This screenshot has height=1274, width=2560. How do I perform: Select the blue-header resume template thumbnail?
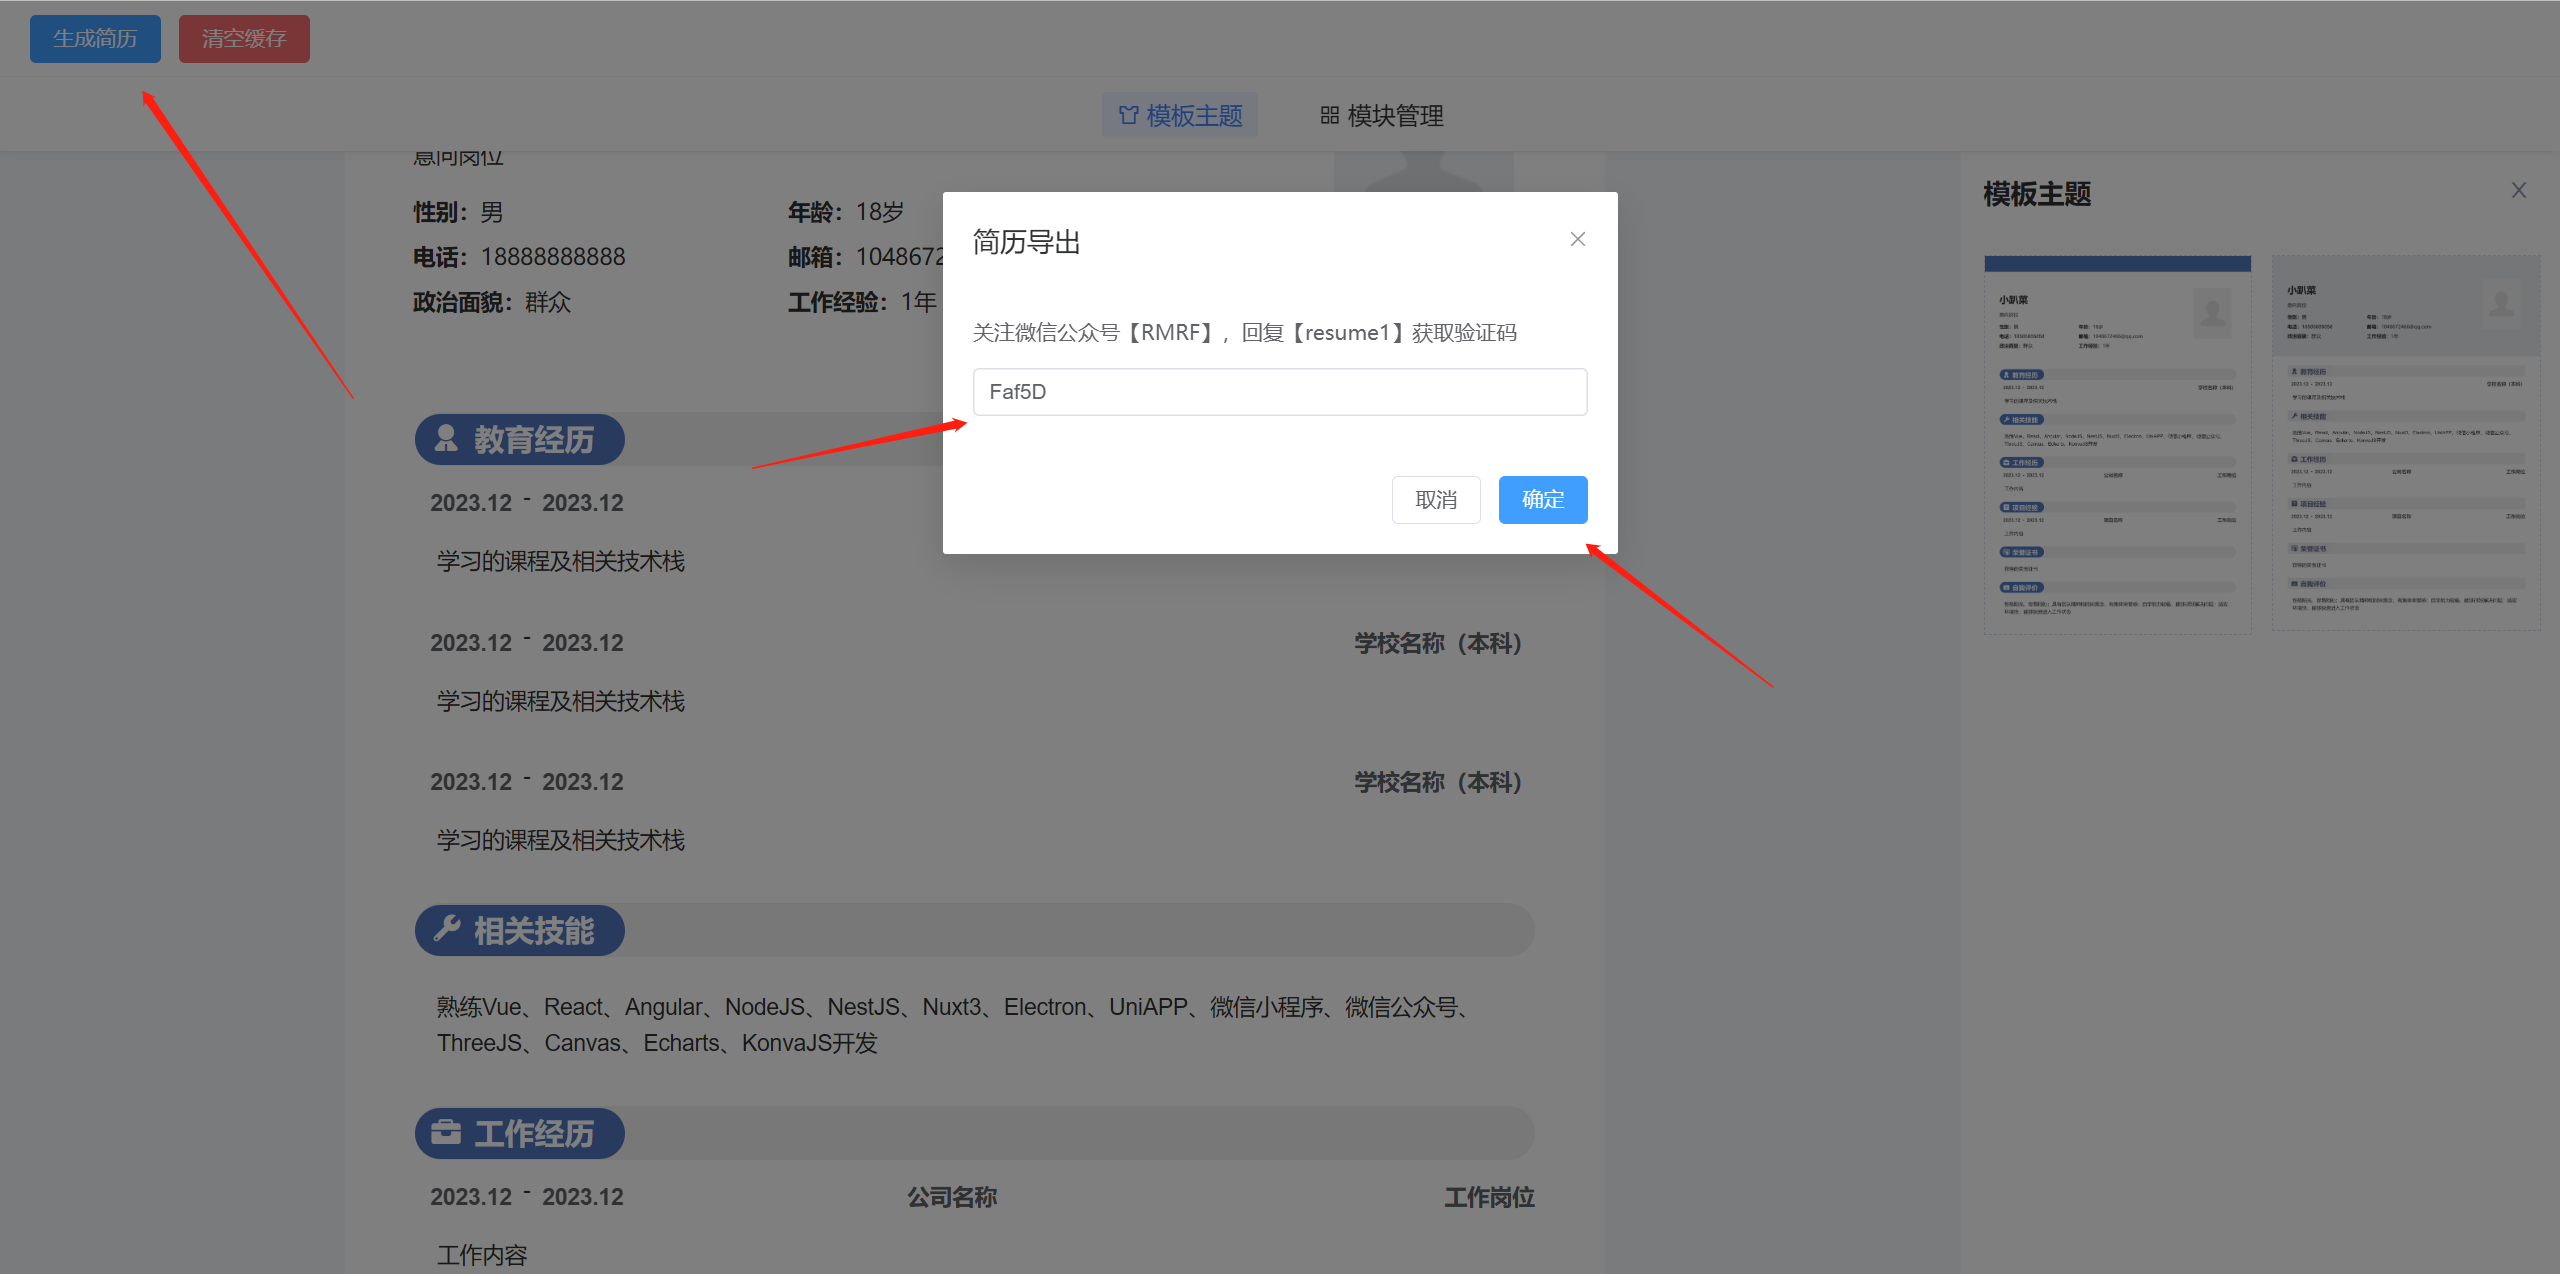2117,444
